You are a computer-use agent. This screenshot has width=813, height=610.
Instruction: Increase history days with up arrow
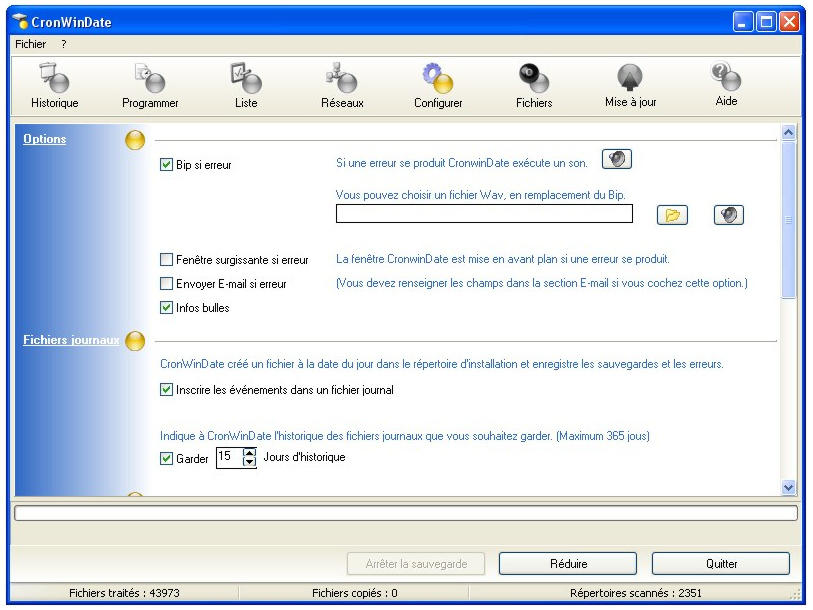(249, 453)
